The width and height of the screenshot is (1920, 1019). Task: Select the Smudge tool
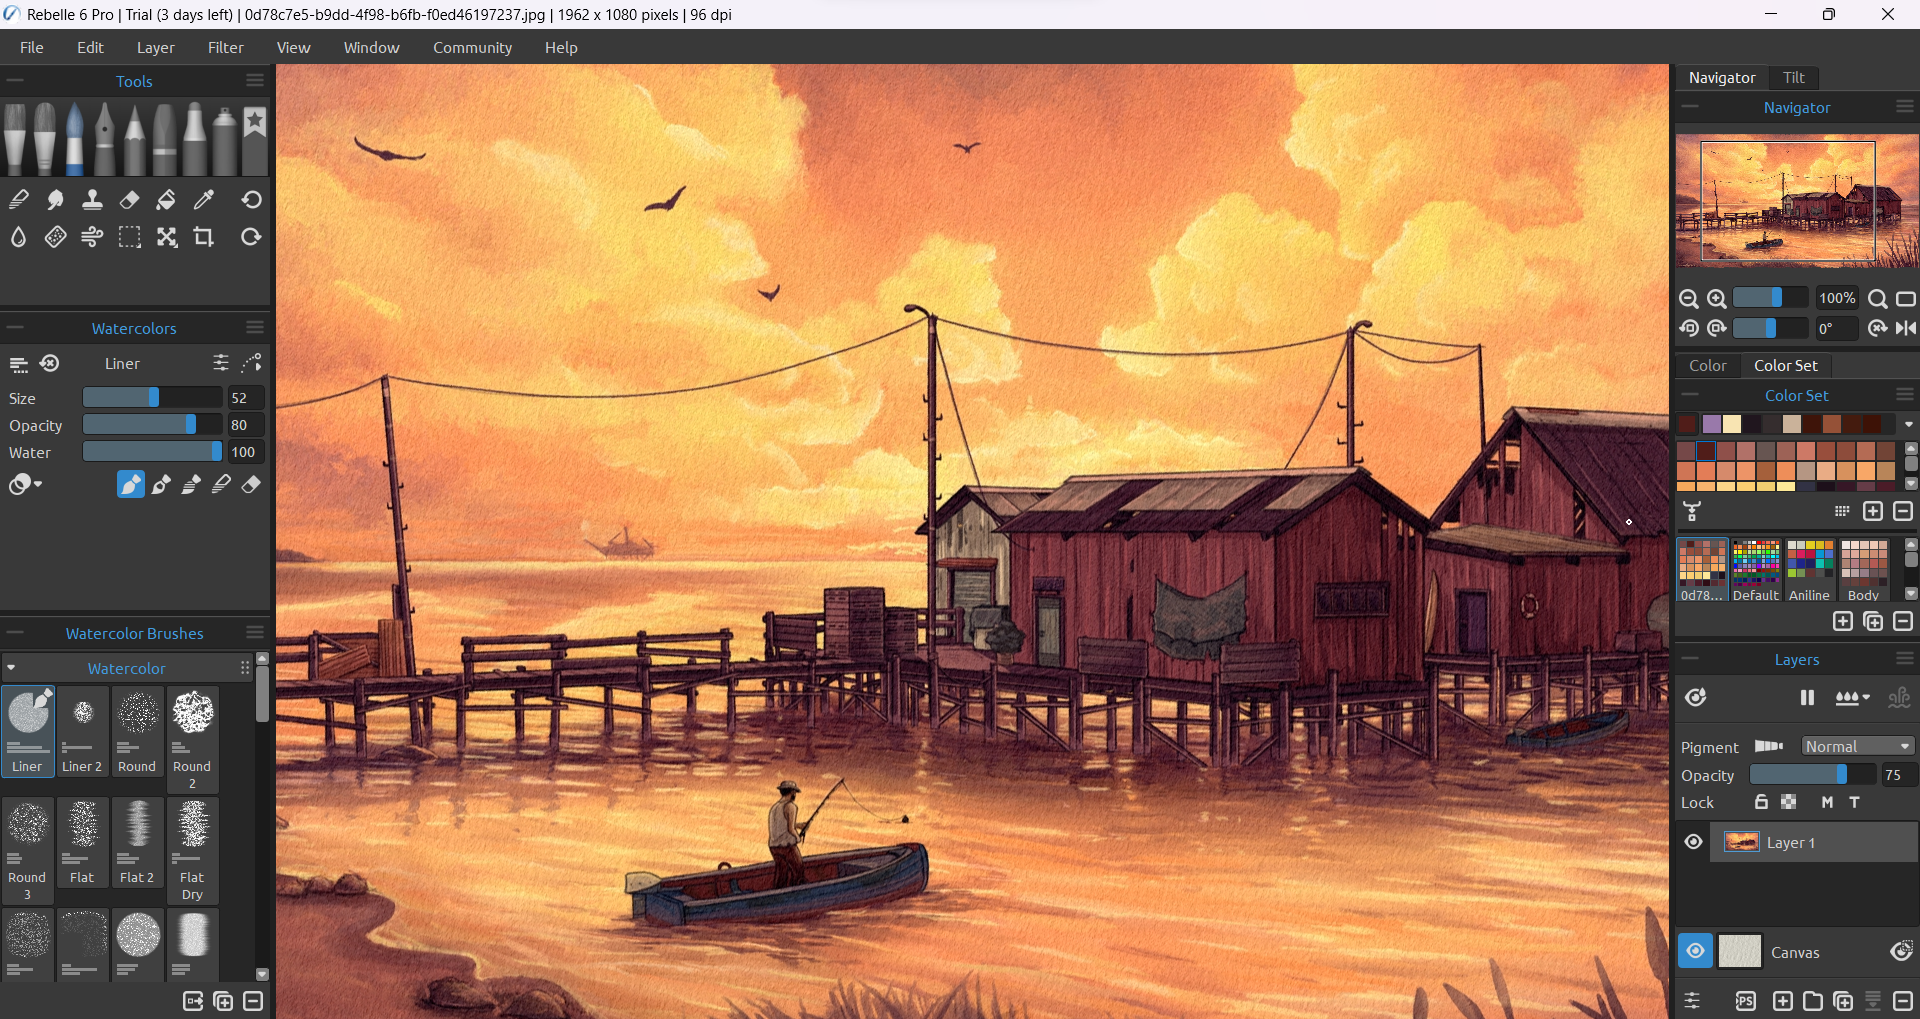(x=55, y=200)
